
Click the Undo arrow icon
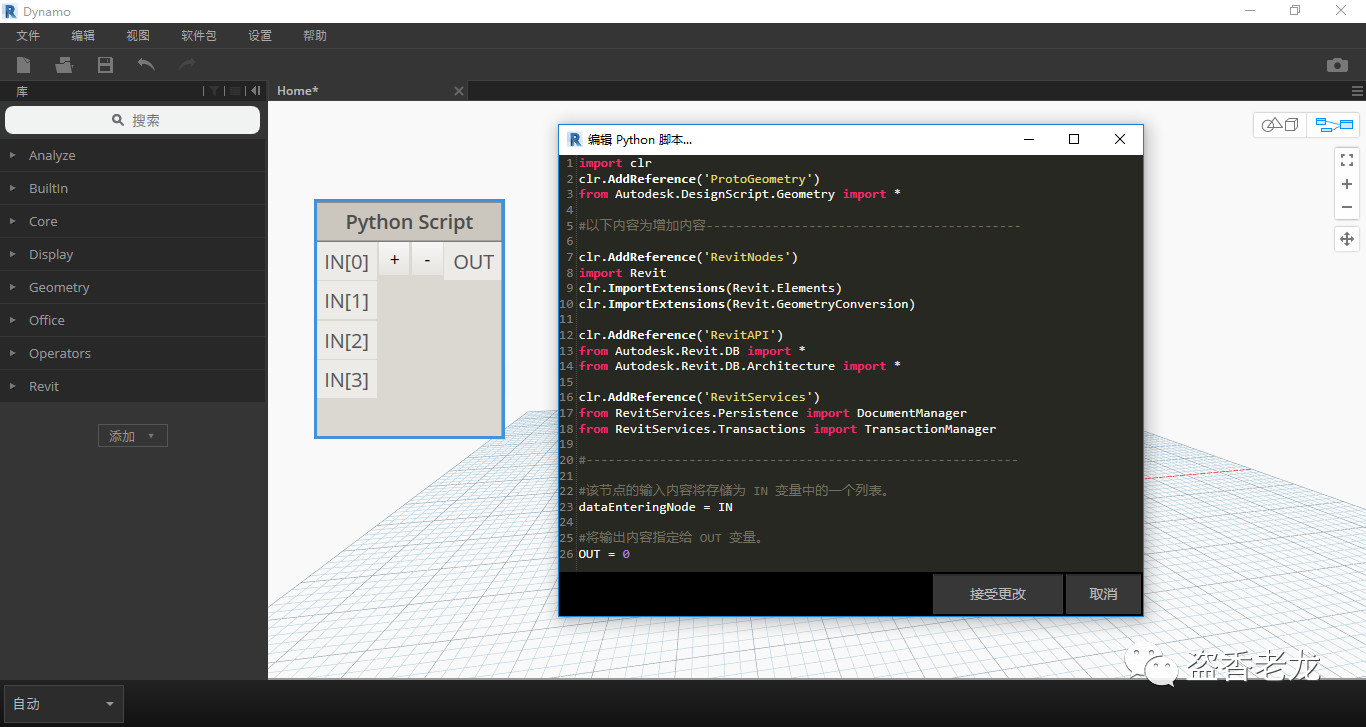[x=146, y=65]
